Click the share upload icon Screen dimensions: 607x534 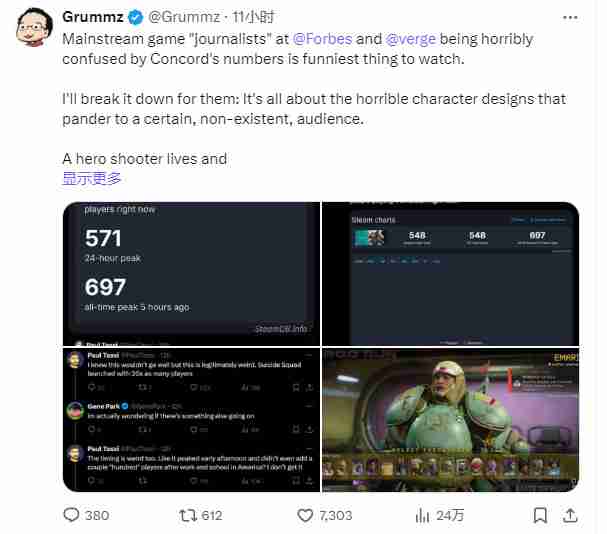pyautogui.click(x=570, y=515)
